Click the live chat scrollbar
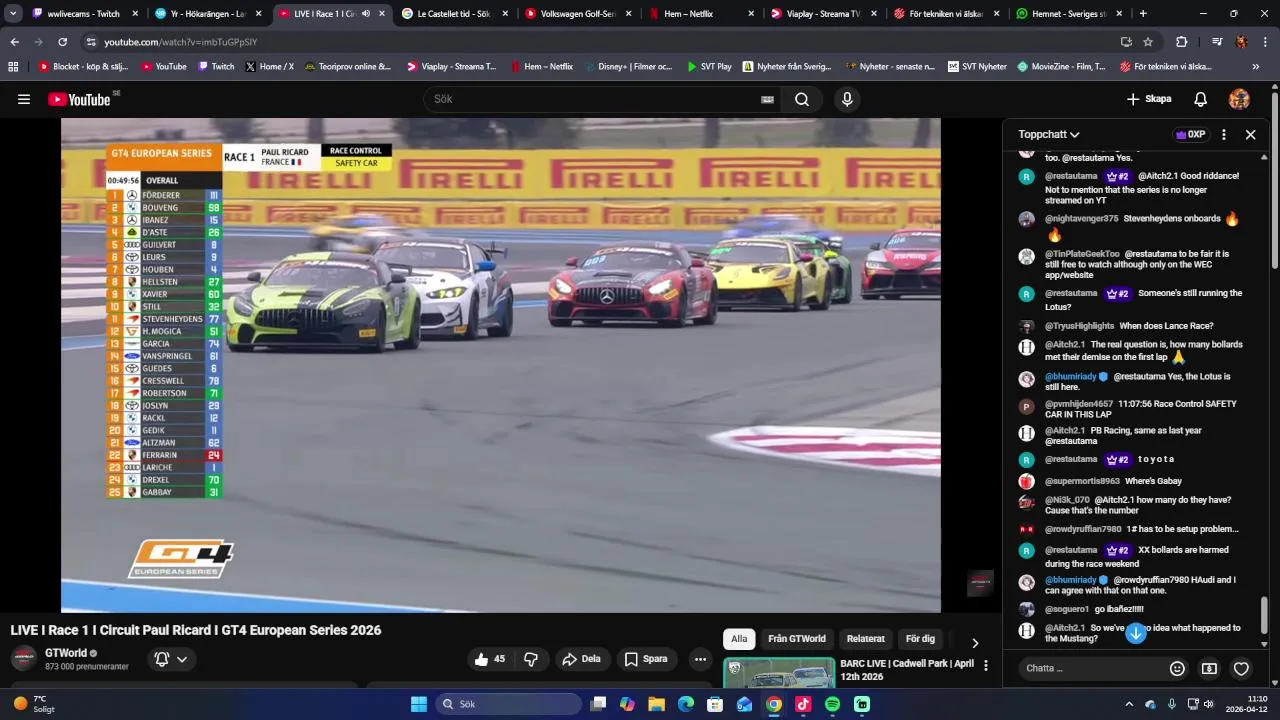 coord(1264,615)
